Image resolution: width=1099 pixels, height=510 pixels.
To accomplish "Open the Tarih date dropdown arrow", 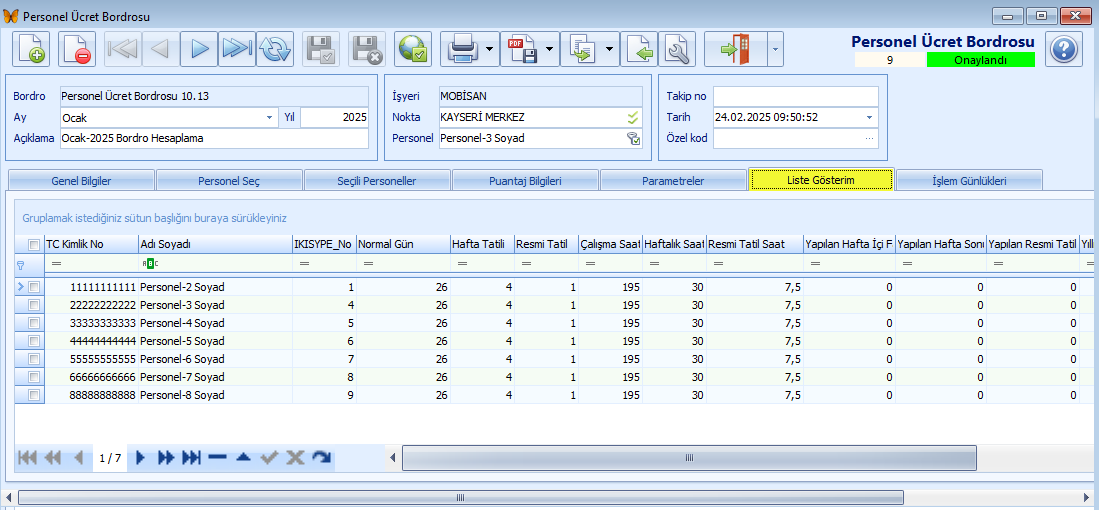I will click(870, 118).
